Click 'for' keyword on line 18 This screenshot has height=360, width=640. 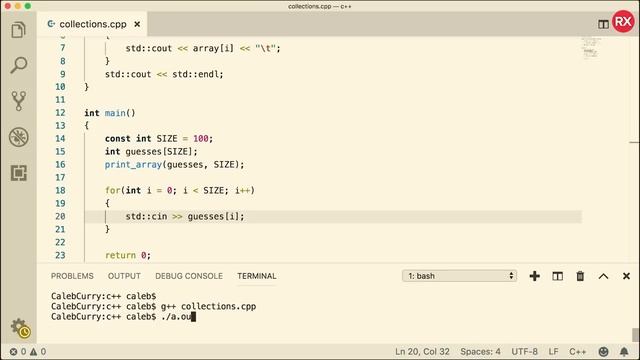point(113,191)
